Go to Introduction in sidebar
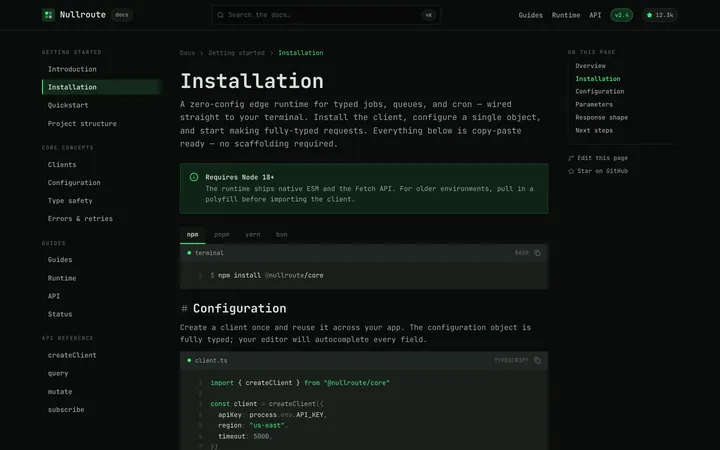 [x=72, y=69]
